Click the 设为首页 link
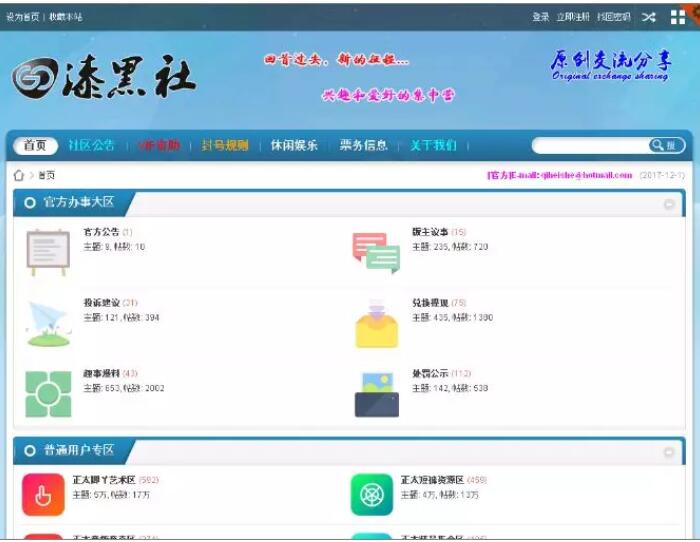 pyautogui.click(x=22, y=17)
